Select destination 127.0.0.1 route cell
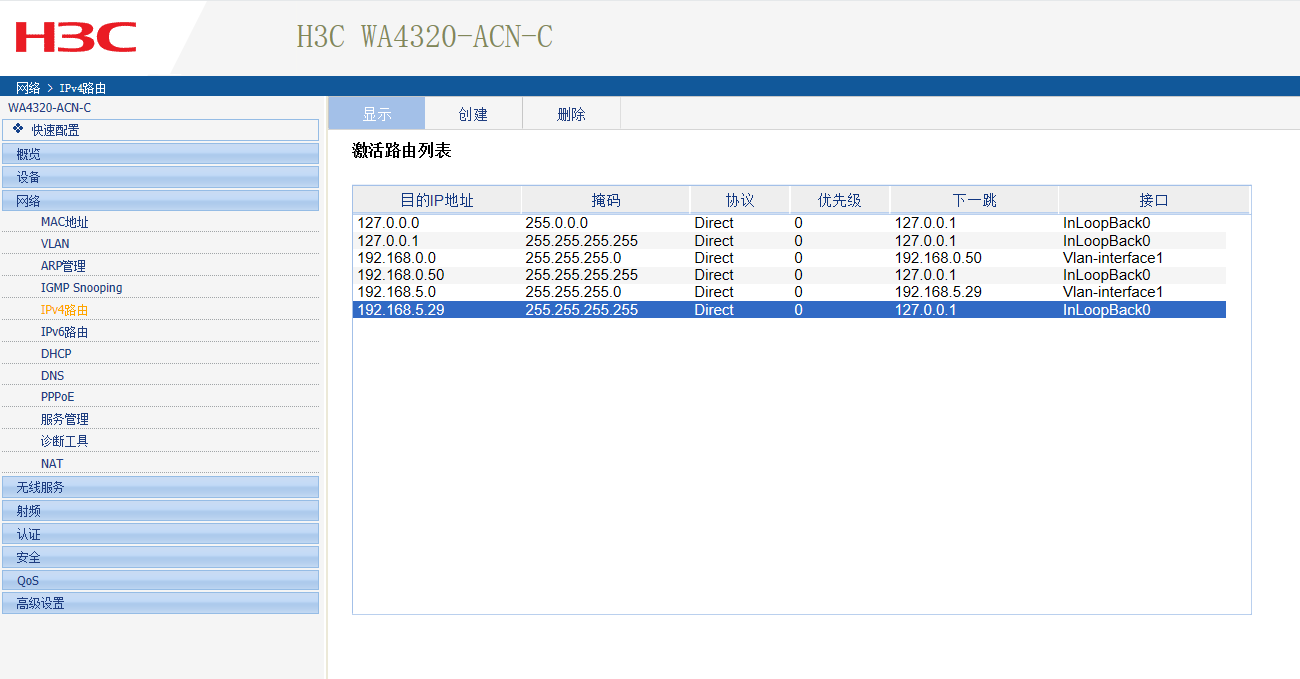The height and width of the screenshot is (679, 1300). pos(388,241)
